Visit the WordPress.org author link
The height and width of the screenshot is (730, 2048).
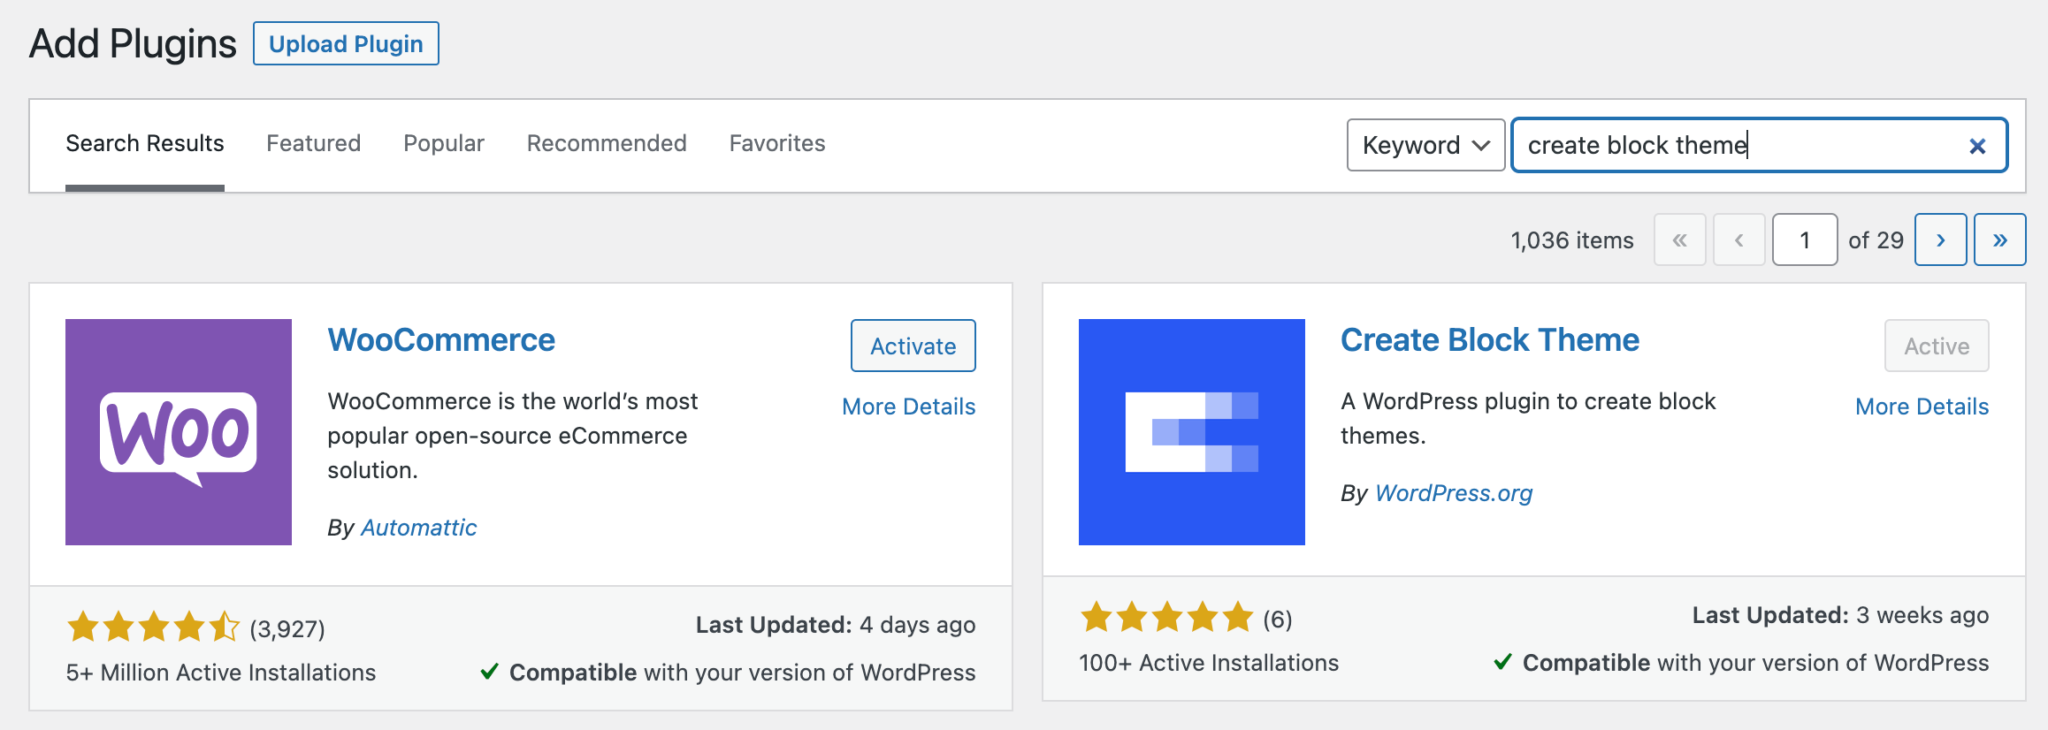(1454, 493)
